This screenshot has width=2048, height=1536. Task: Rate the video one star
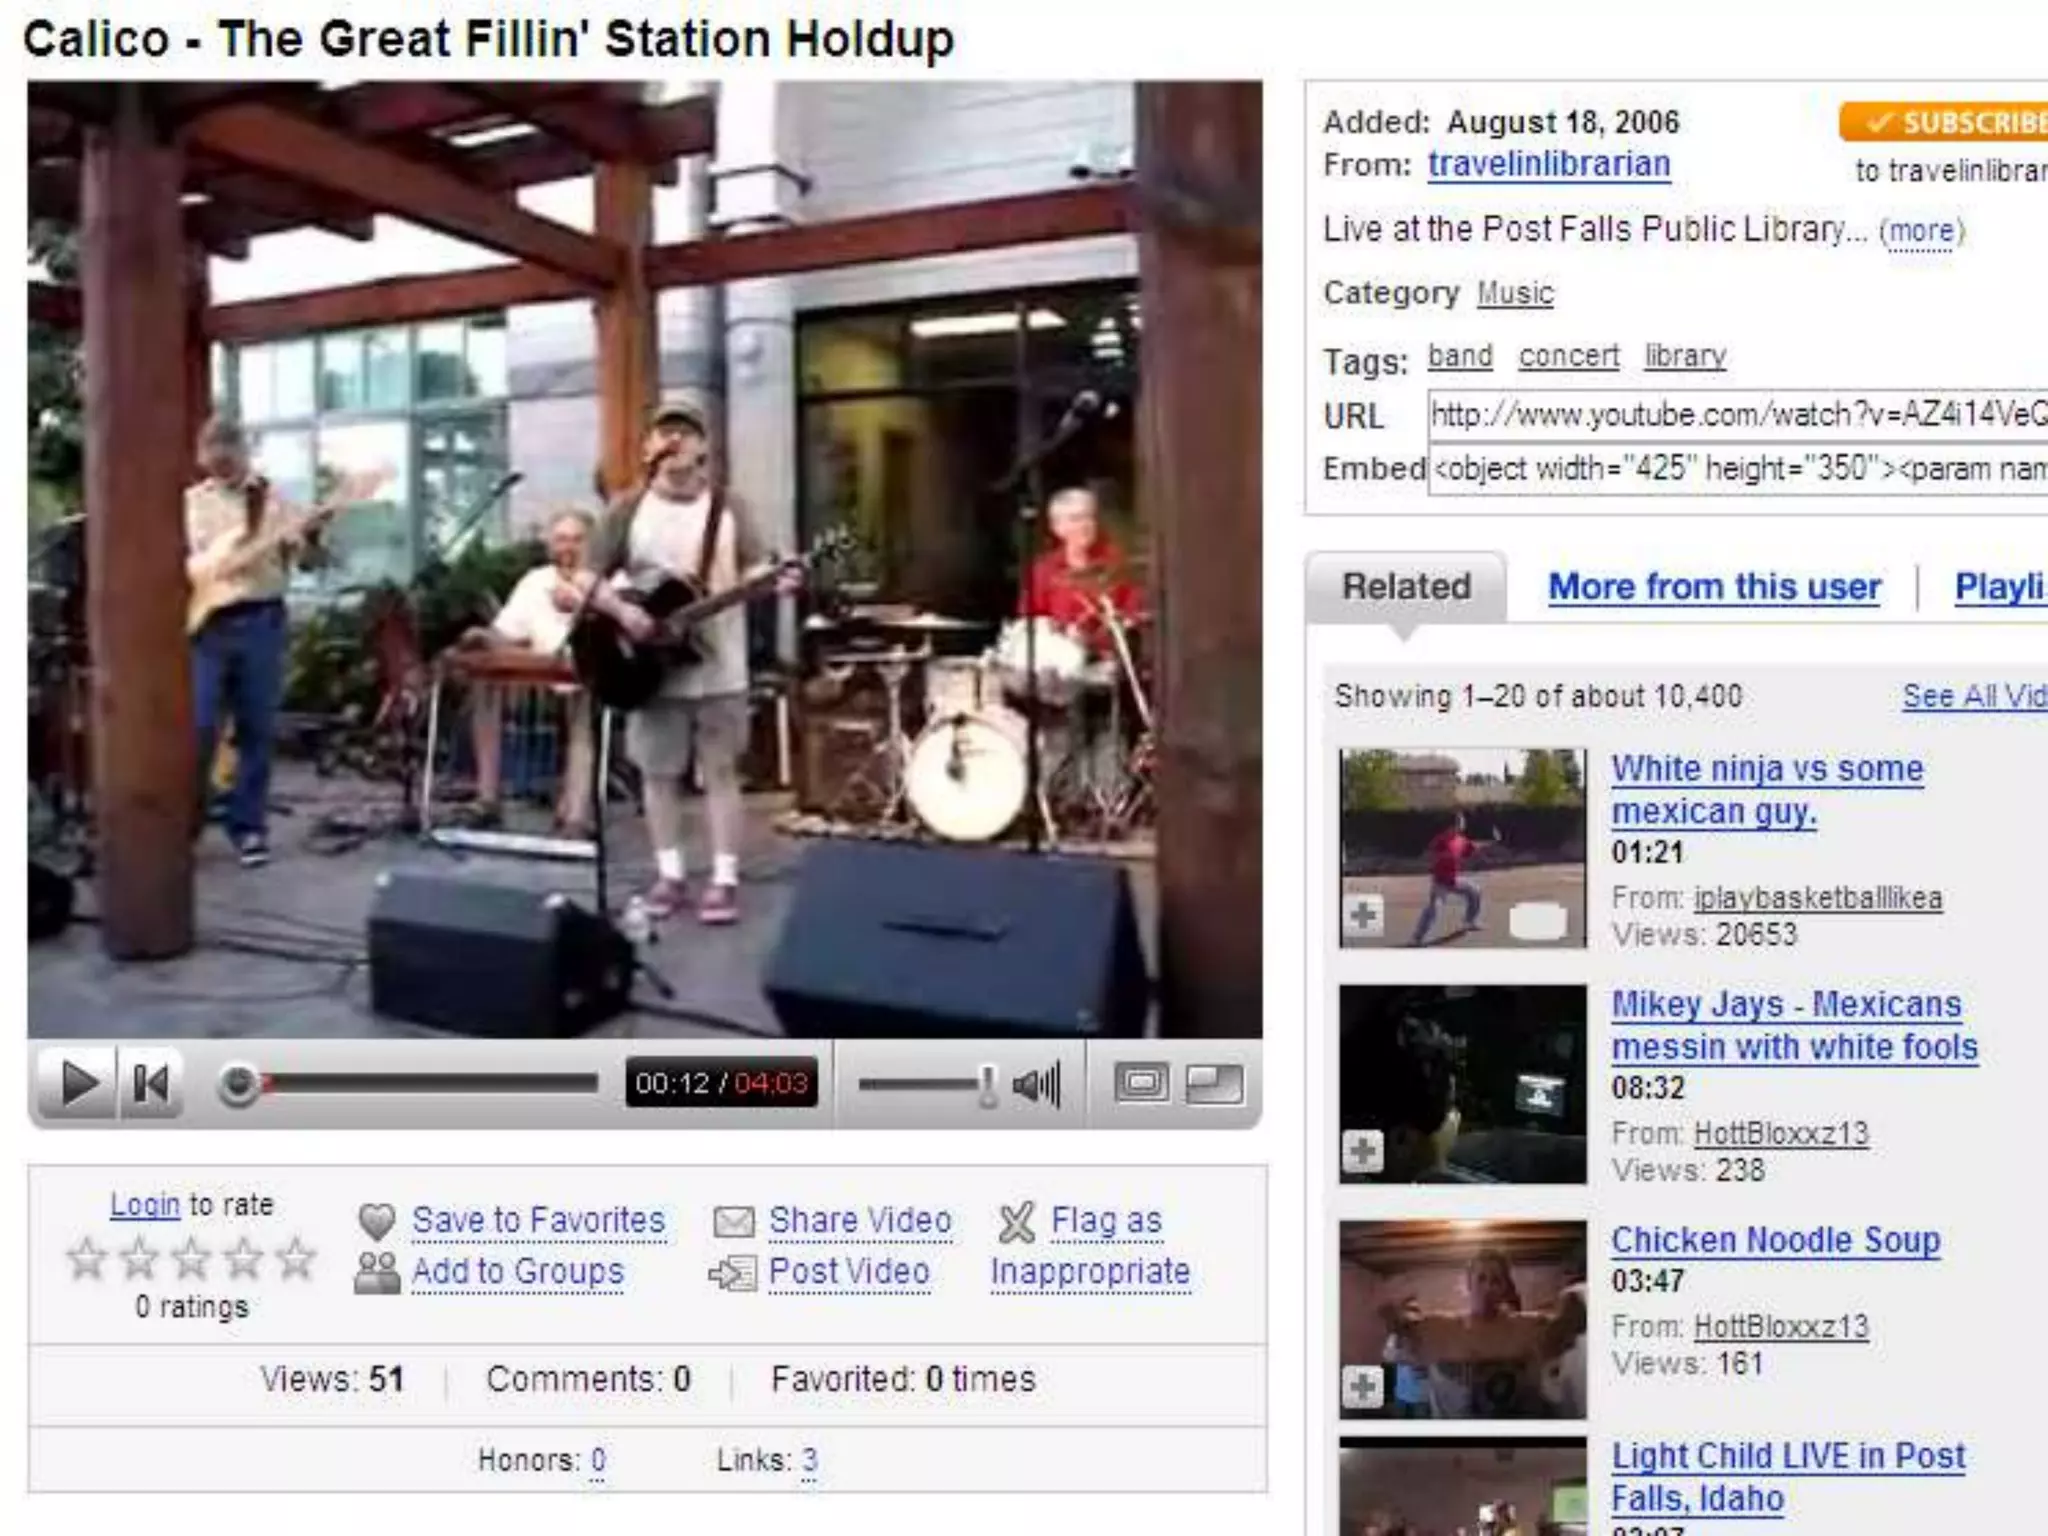pyautogui.click(x=87, y=1258)
